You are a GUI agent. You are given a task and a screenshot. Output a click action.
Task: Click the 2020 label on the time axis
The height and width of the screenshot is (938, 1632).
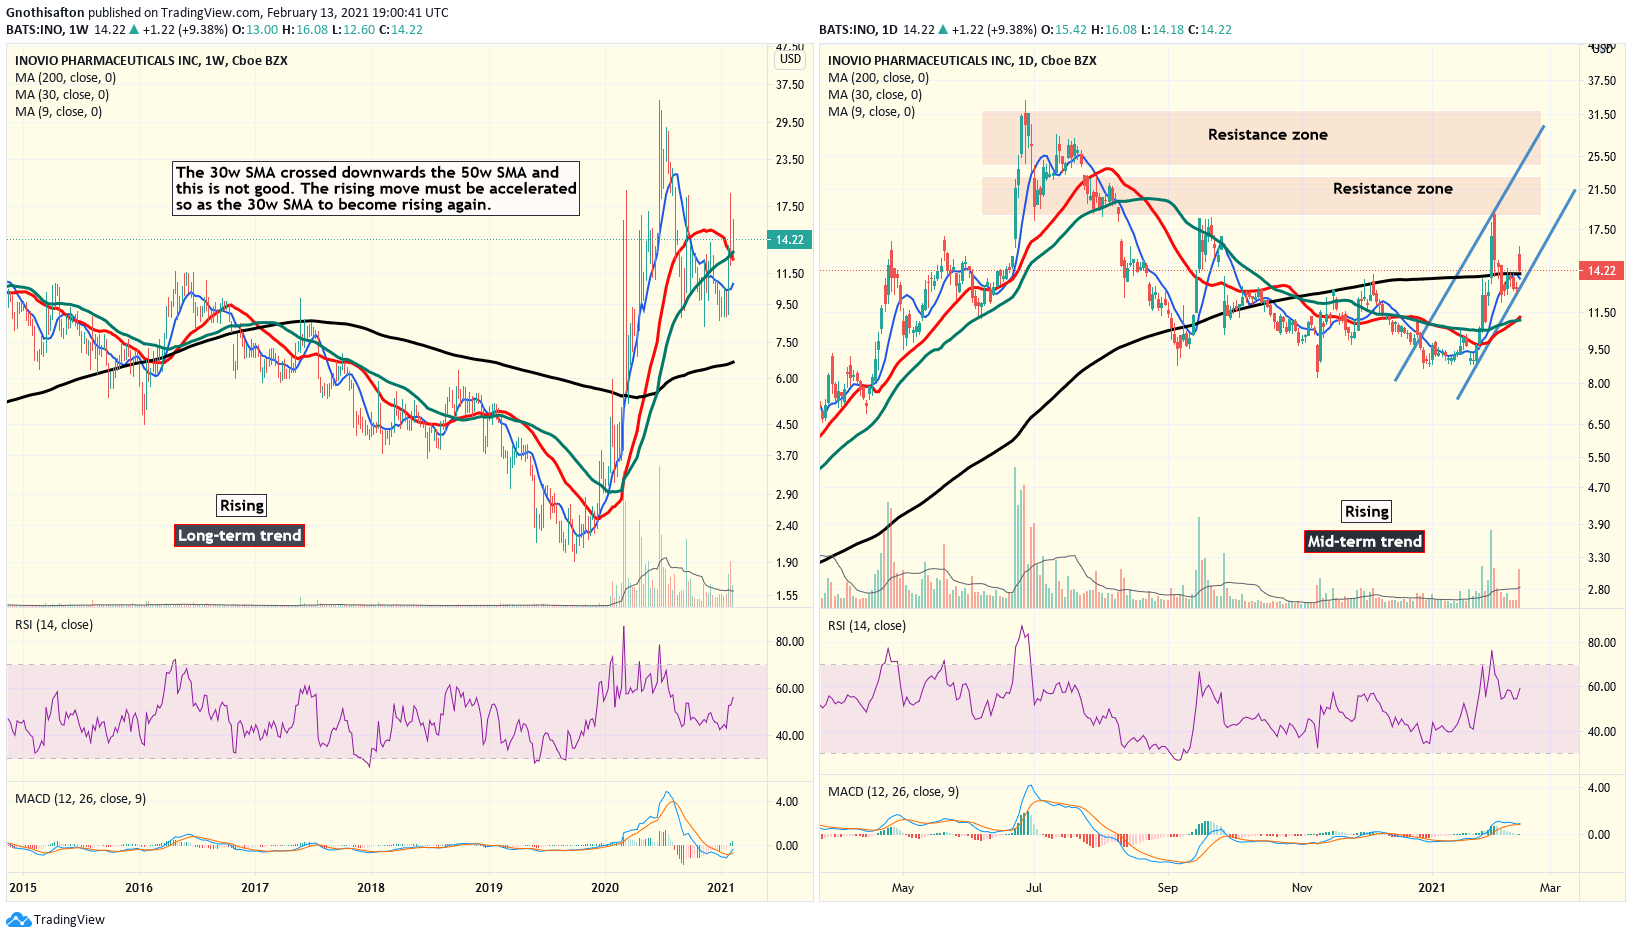coord(605,888)
